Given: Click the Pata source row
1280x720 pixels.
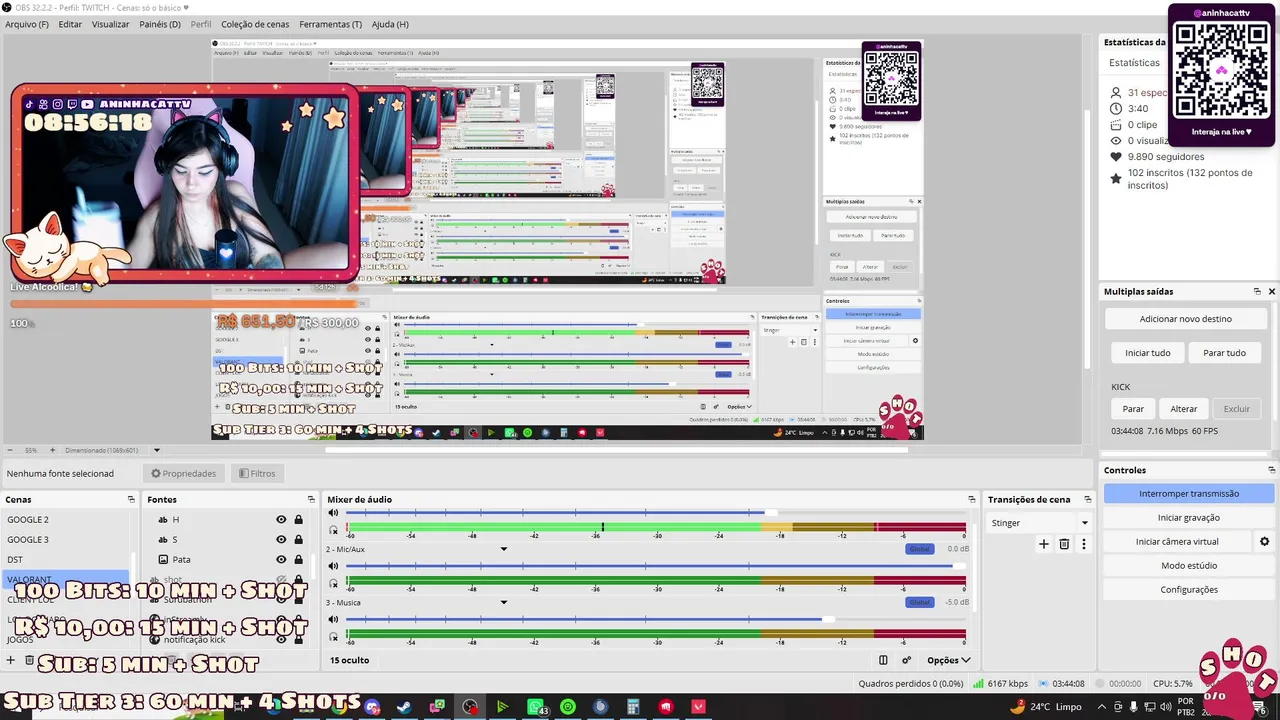Looking at the screenshot, I should [x=225, y=559].
